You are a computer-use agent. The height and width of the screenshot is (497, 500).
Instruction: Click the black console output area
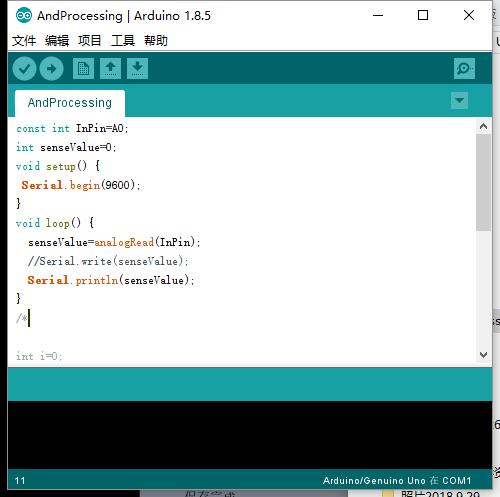pyautogui.click(x=250, y=435)
